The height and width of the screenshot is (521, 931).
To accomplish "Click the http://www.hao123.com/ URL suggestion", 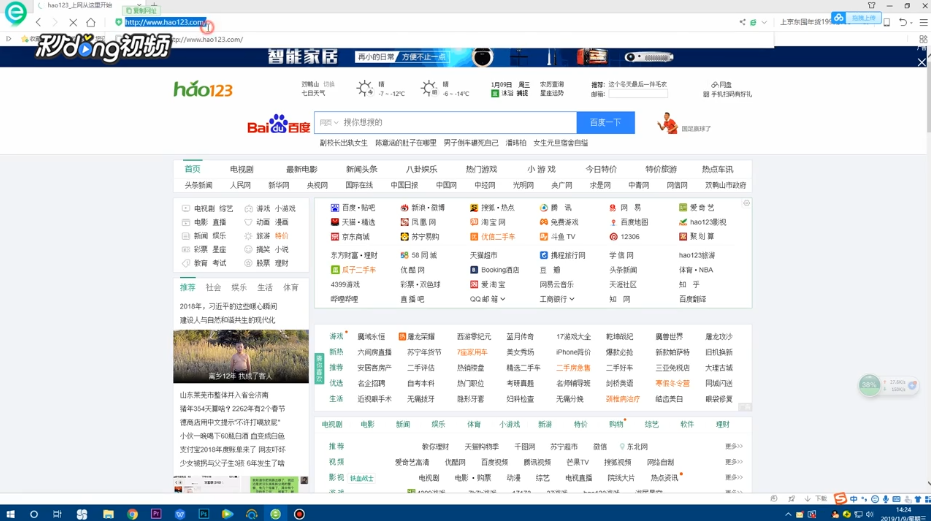I will [x=208, y=39].
